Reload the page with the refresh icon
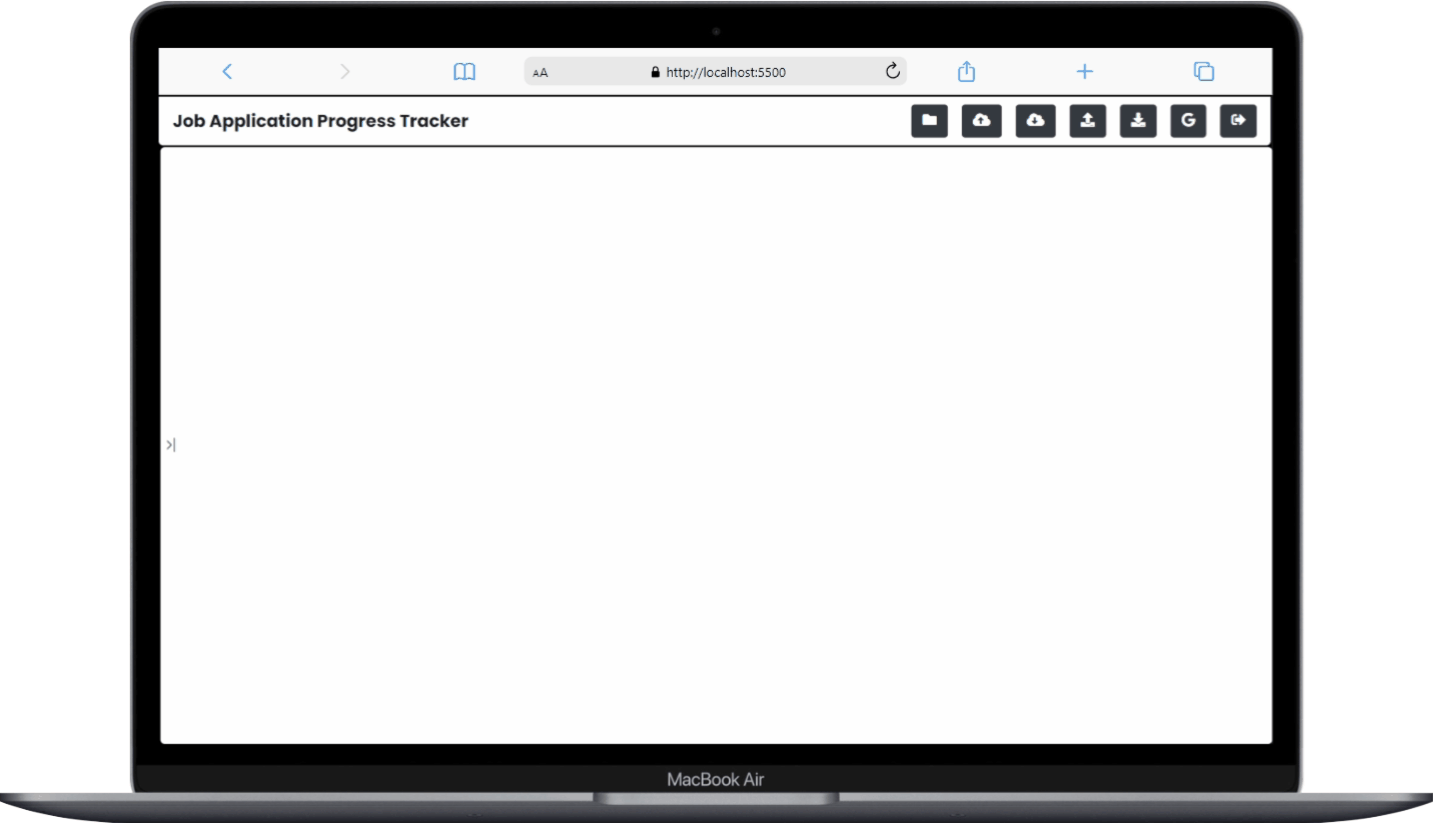Image resolution: width=1433 pixels, height=823 pixels. [x=893, y=71]
